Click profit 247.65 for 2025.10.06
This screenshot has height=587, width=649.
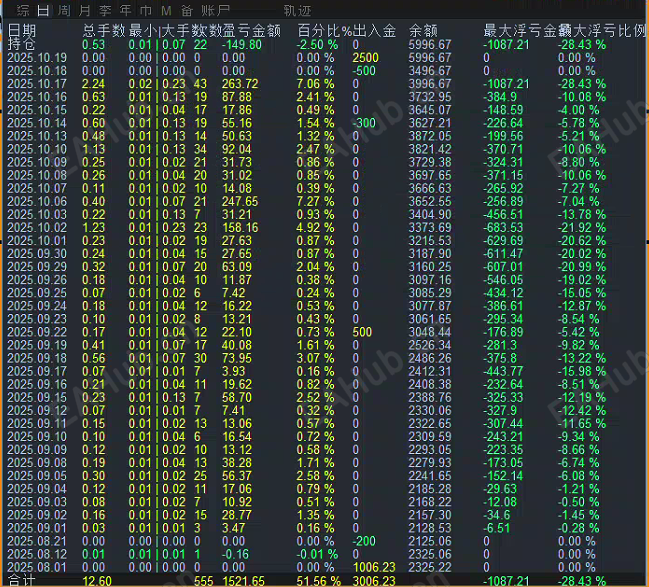click(240, 202)
